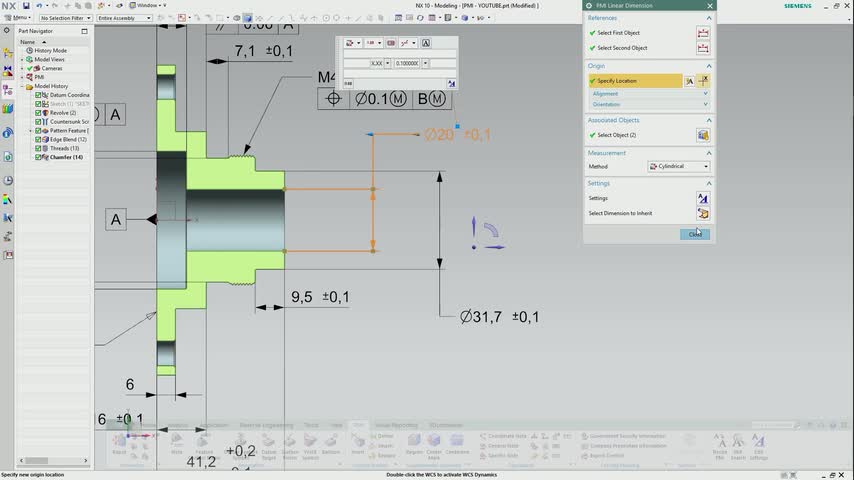This screenshot has width=854, height=480.
Task: Select the Part Navigator sidebar tab
Action: pos(8,90)
